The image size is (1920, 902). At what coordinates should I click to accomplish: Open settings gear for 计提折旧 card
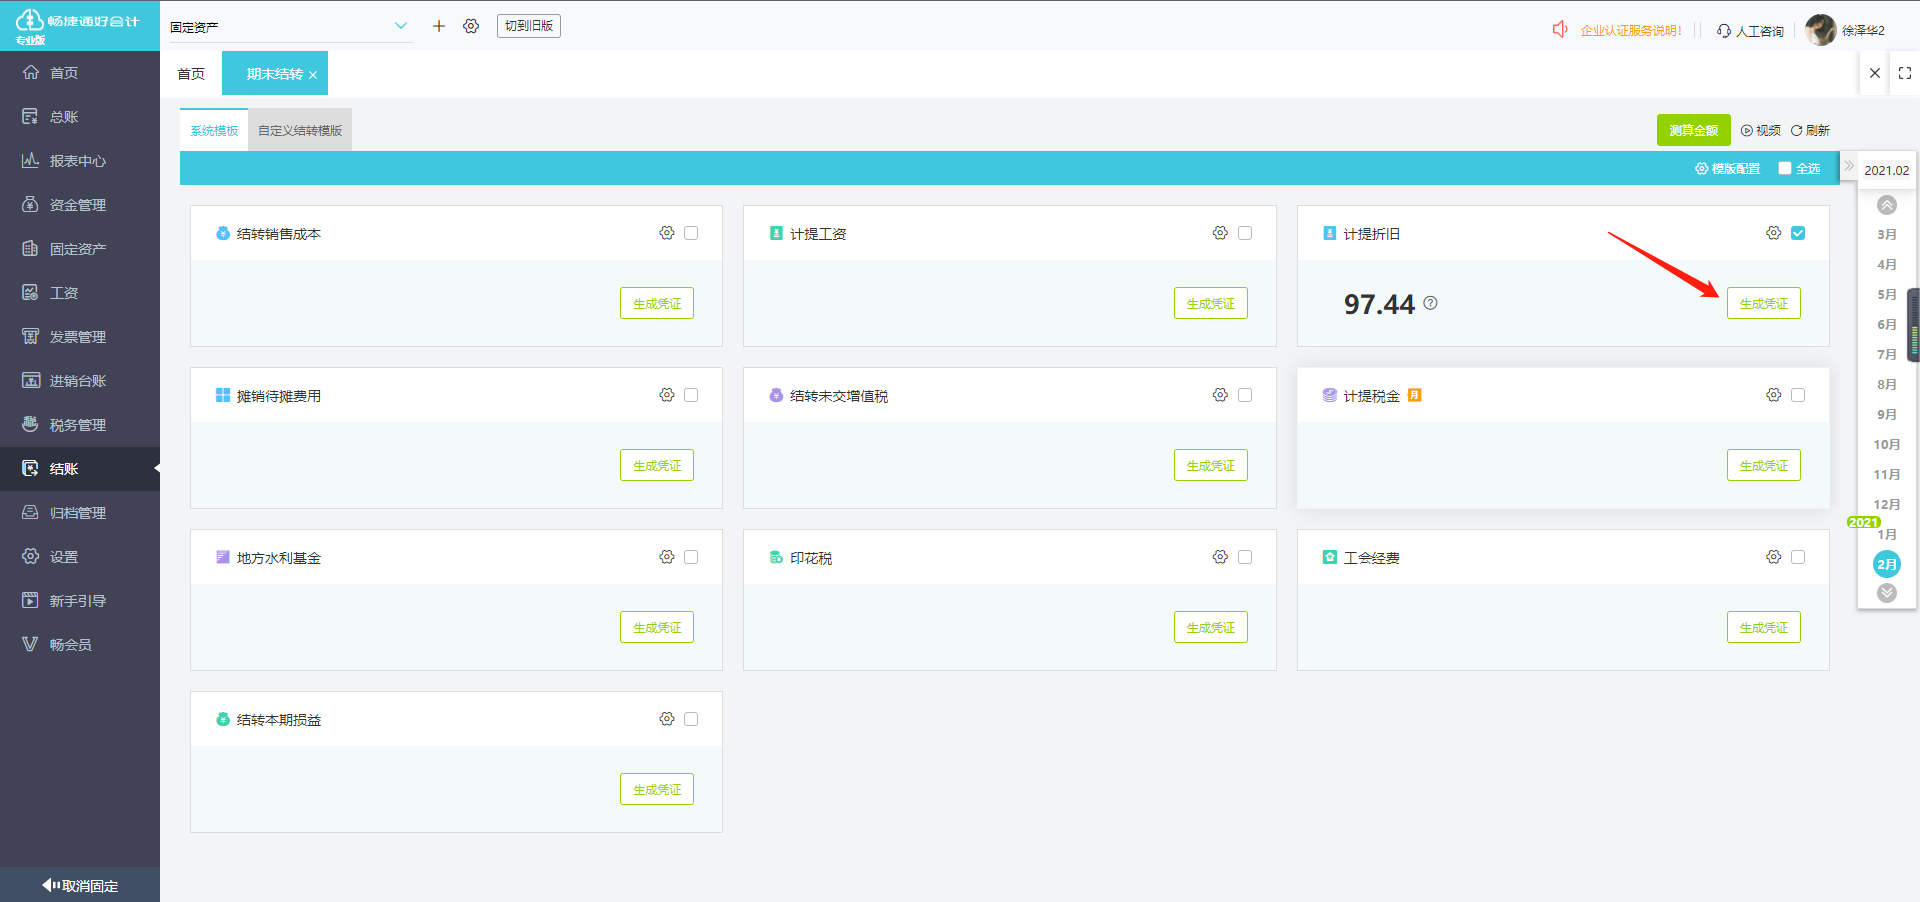(x=1773, y=233)
